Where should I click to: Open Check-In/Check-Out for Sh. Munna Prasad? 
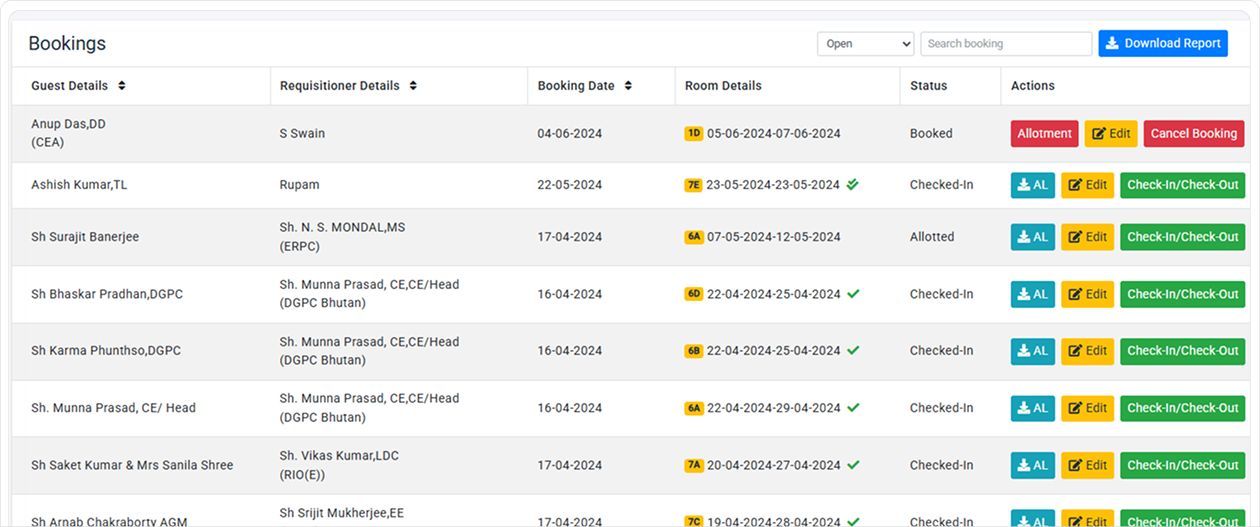point(1182,408)
